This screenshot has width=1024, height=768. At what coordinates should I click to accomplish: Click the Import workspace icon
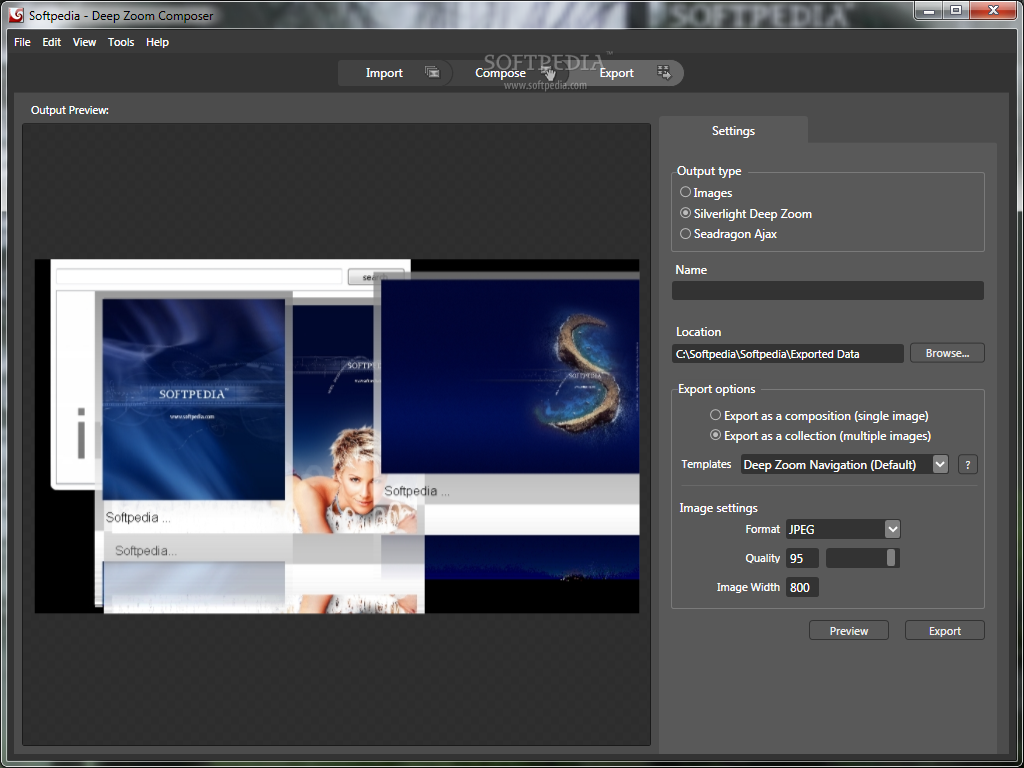point(432,72)
